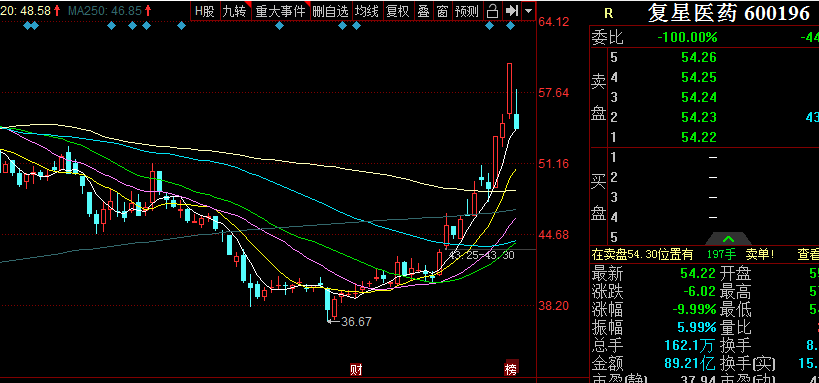Select the sell level 2 price 54.23
This screenshot has width=819, height=383.
coord(698,117)
